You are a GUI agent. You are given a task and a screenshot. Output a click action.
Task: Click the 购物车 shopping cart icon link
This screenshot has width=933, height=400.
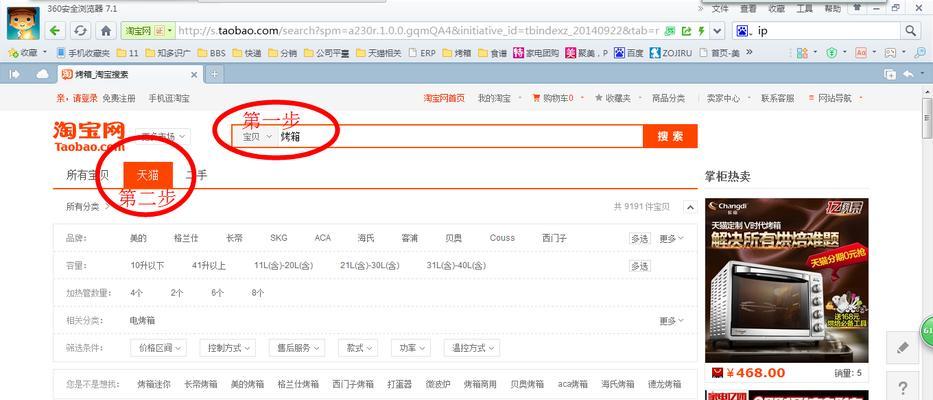click(x=552, y=98)
